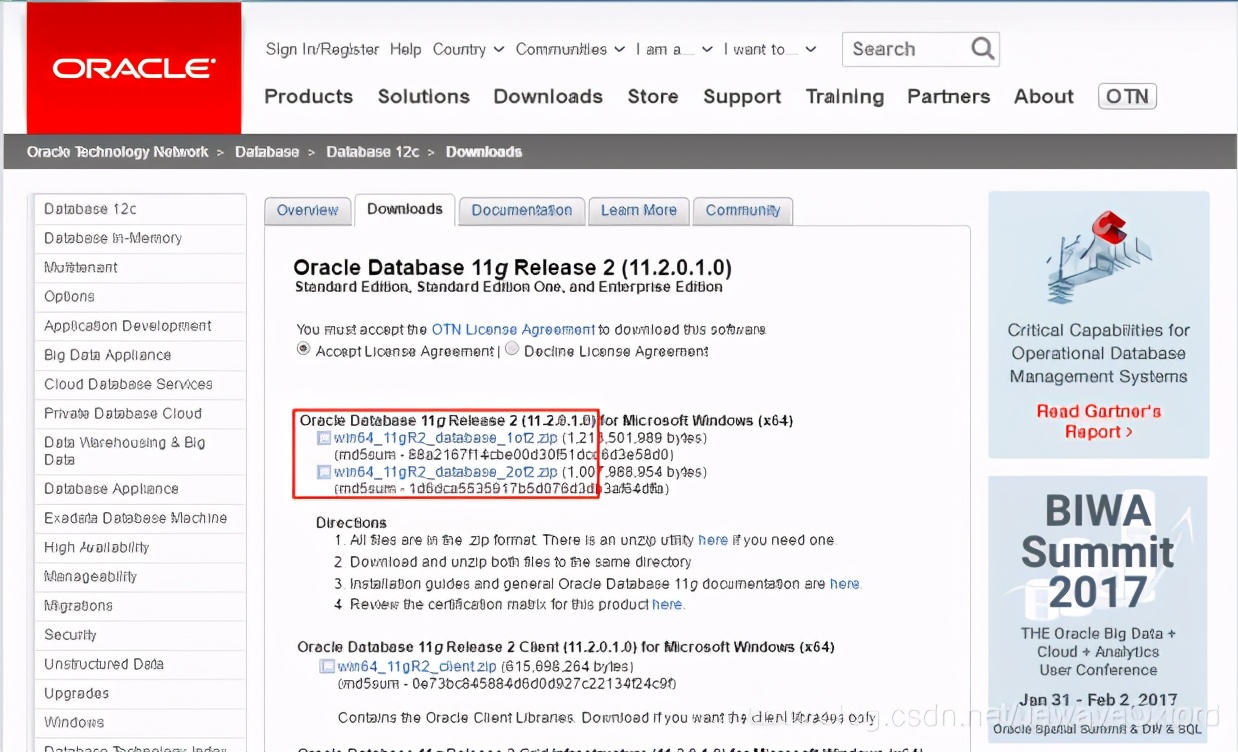Open Support in main navigation

coord(742,96)
